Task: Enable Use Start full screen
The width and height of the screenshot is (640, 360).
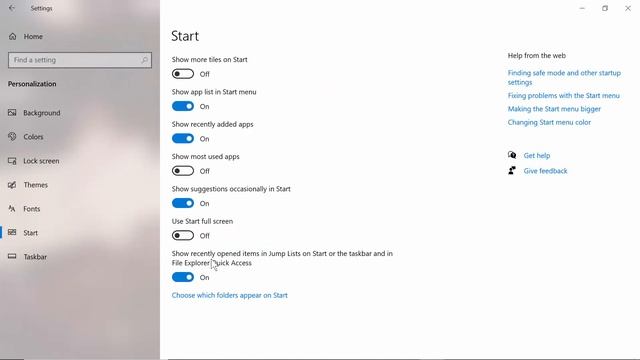Action: [x=183, y=236]
